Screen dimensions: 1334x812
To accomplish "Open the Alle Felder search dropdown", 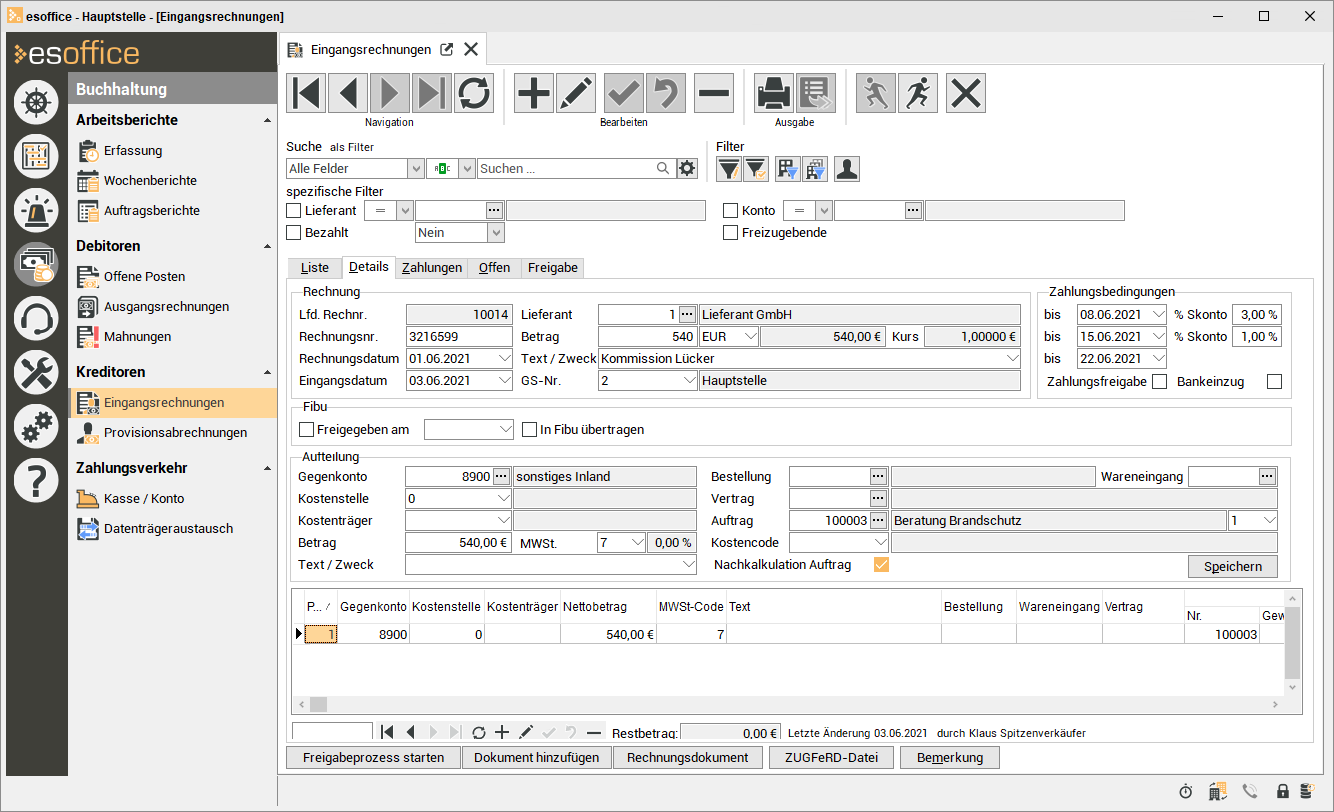I will 415,169.
